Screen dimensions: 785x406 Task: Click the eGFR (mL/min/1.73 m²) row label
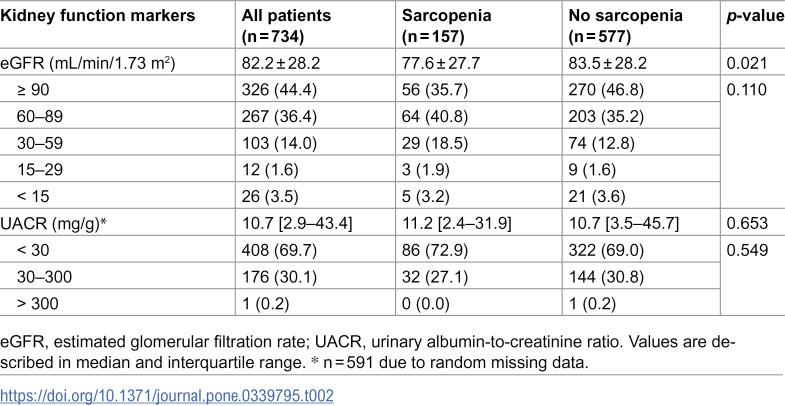pos(87,64)
